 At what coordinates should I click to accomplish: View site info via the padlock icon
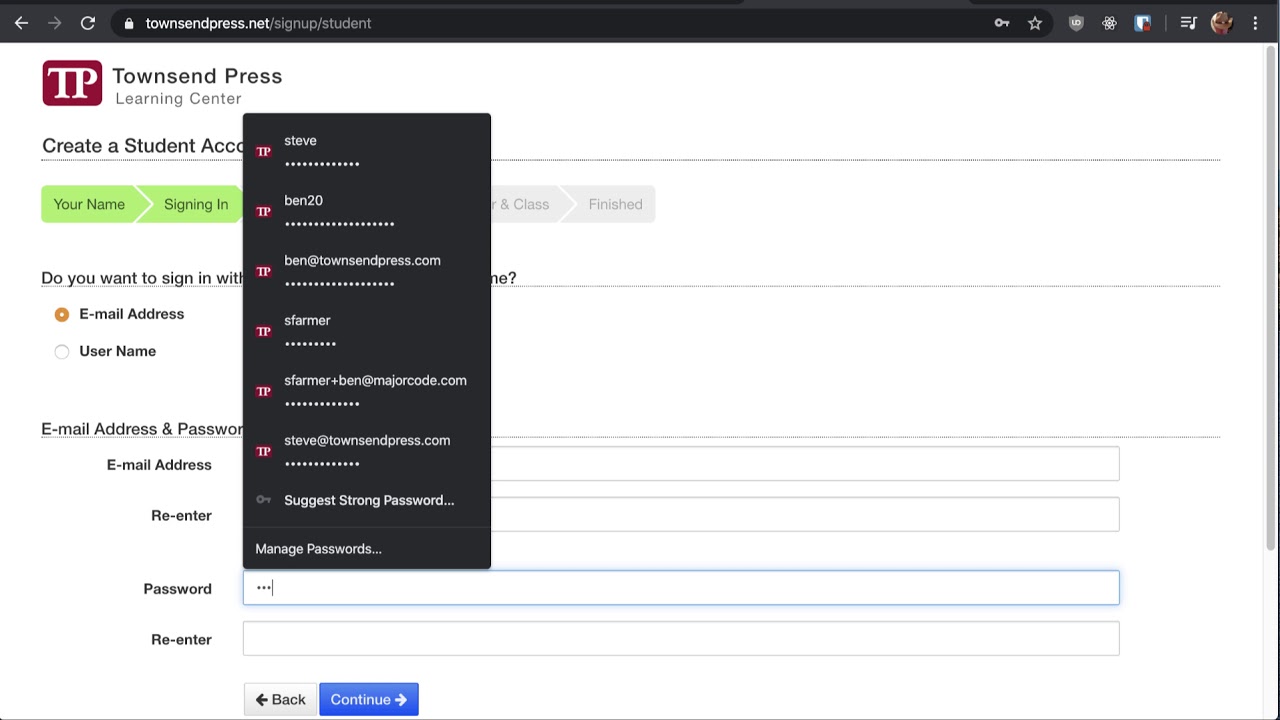point(128,23)
